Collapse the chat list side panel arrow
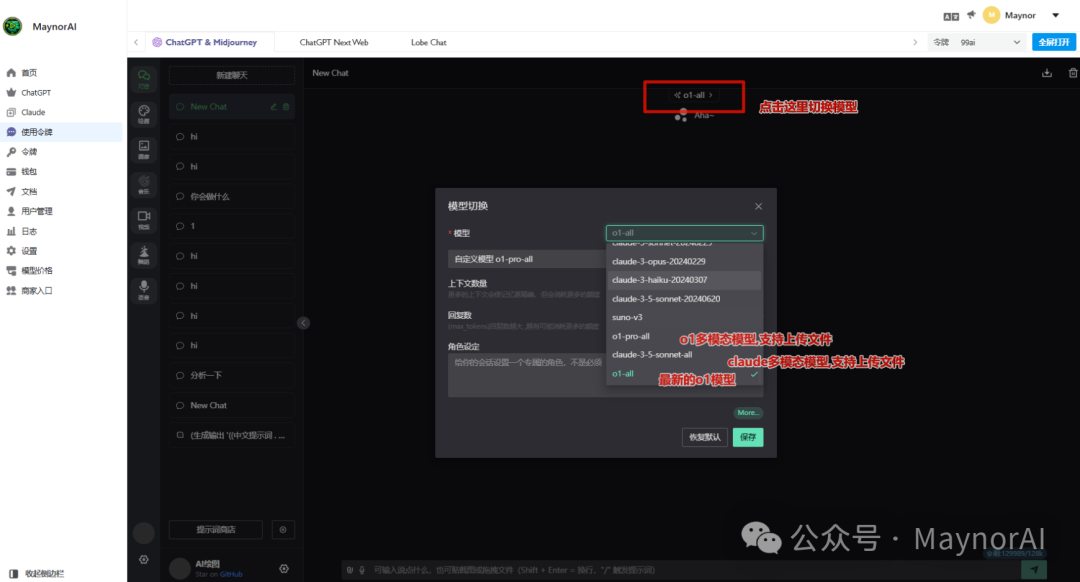The height and width of the screenshot is (582, 1080). pyautogui.click(x=304, y=322)
